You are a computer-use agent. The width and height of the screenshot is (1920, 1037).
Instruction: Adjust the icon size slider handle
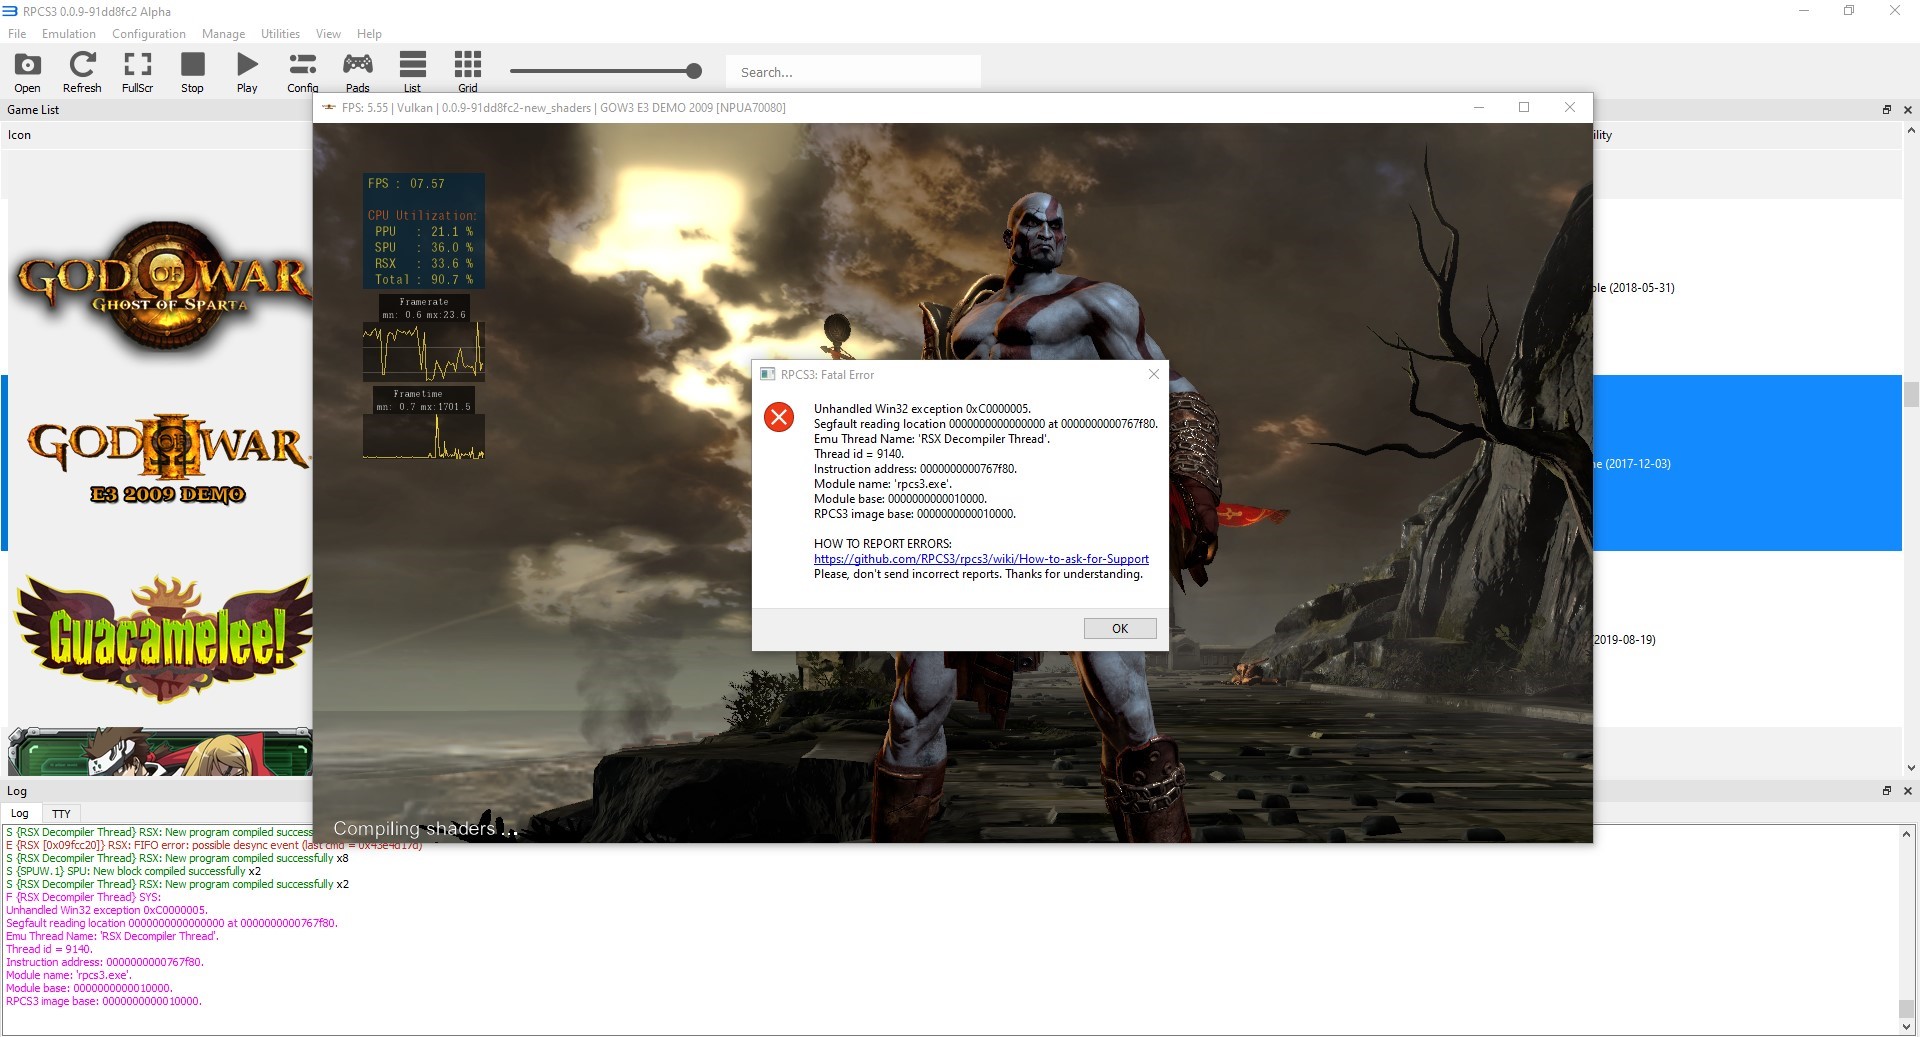(694, 71)
